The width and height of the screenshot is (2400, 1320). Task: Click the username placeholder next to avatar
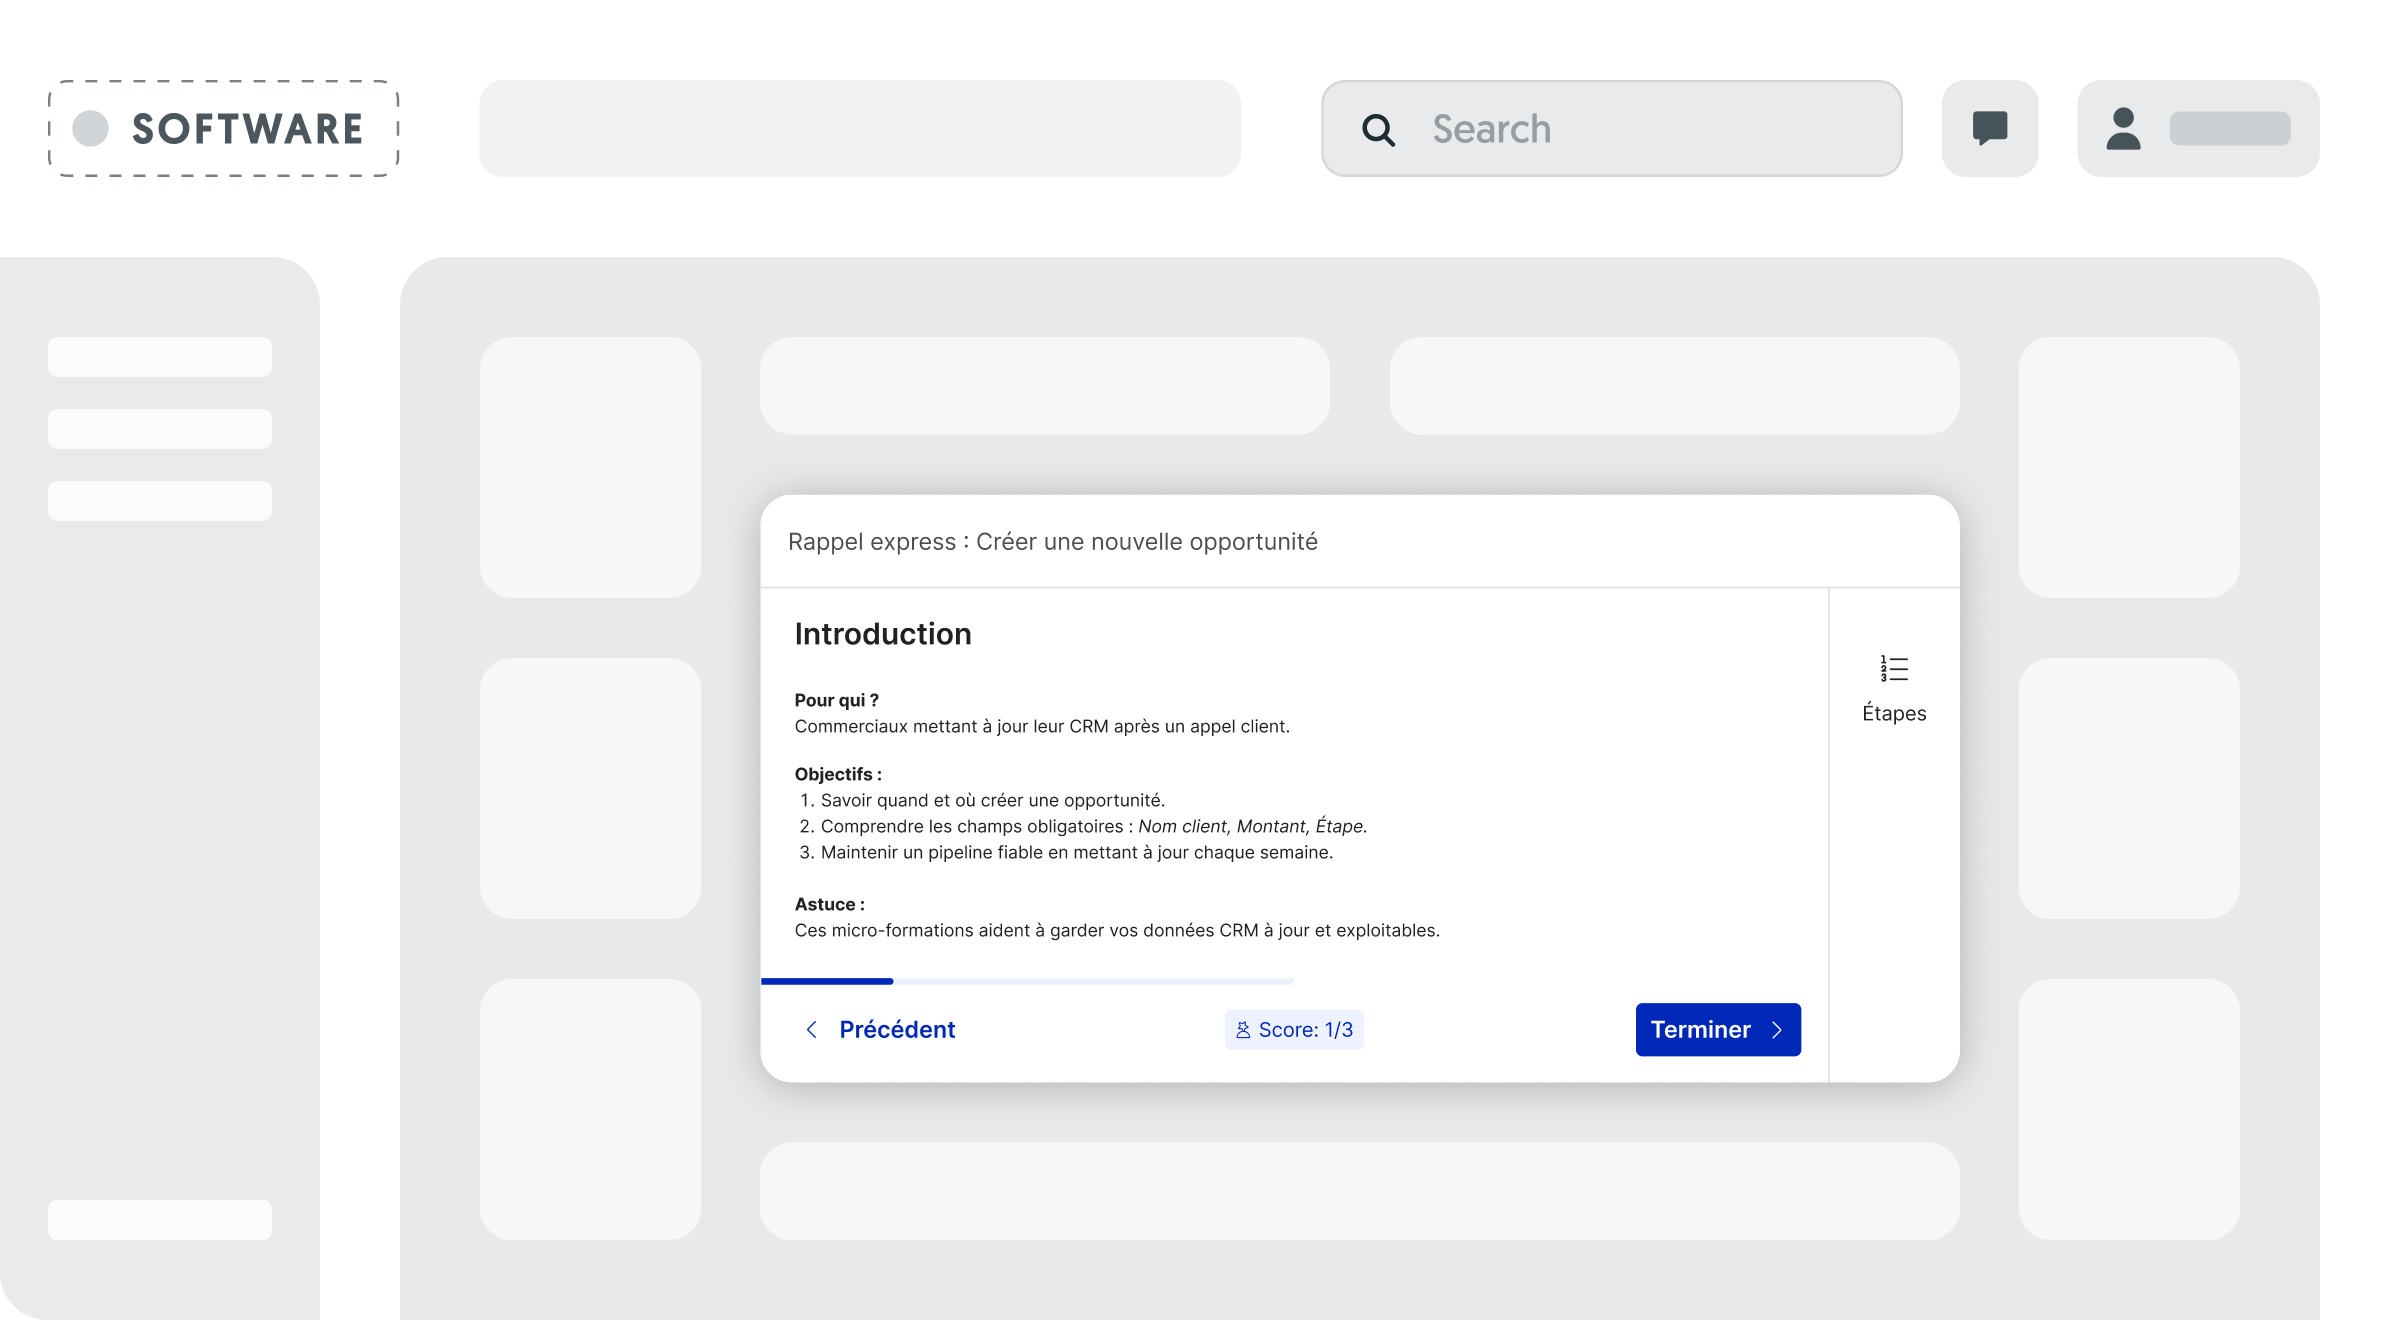click(2230, 129)
